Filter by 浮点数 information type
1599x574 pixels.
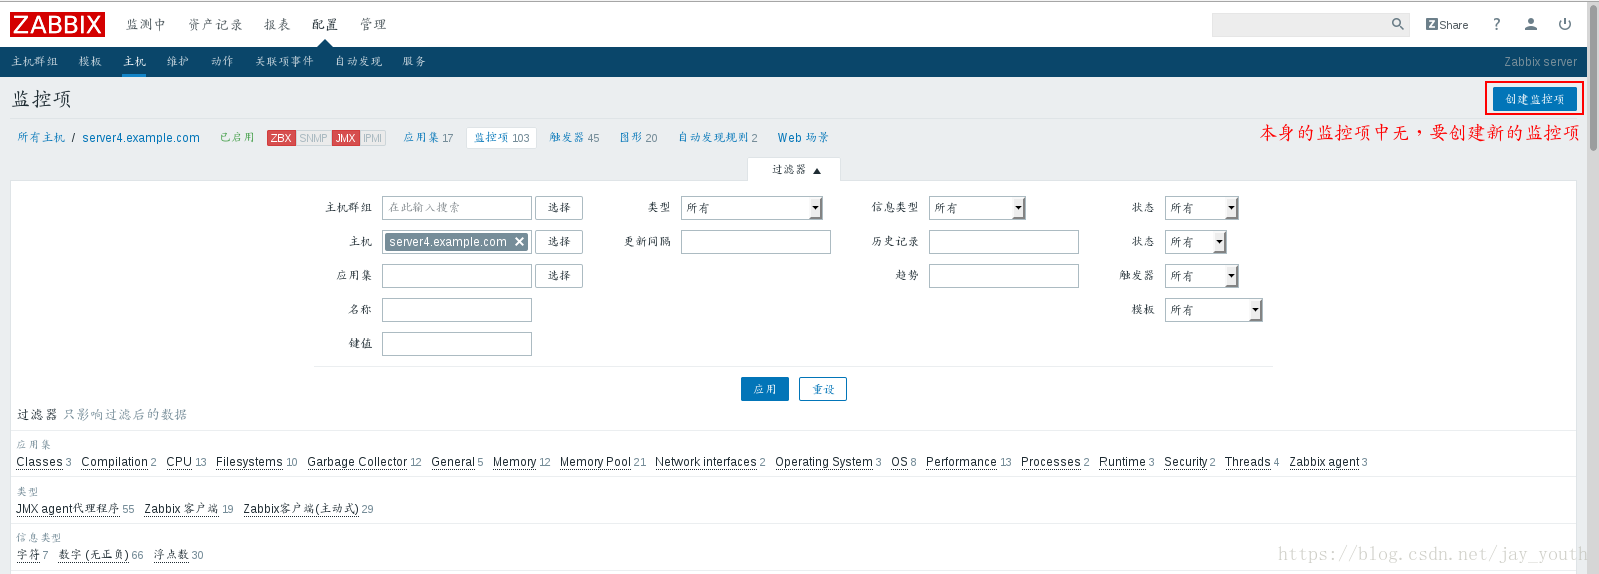click(x=171, y=555)
